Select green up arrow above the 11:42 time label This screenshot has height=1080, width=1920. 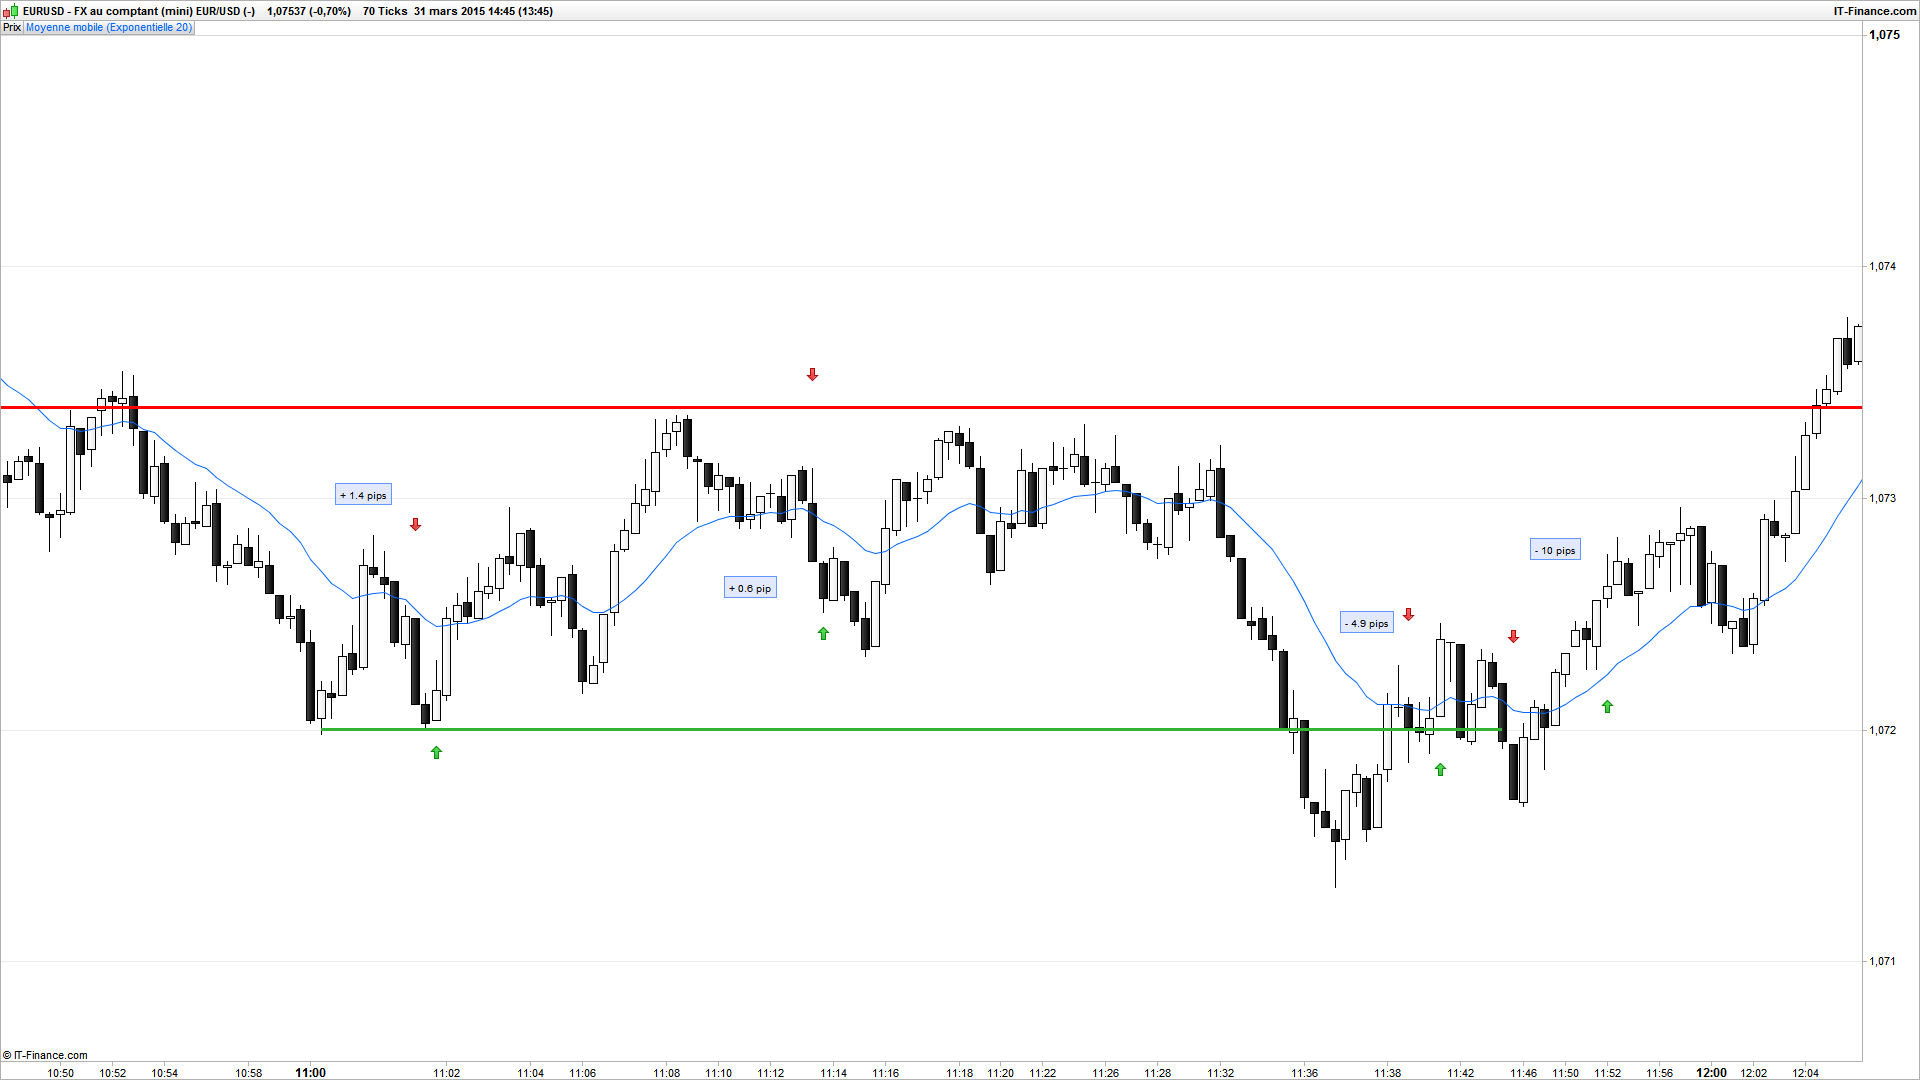coord(1441,770)
